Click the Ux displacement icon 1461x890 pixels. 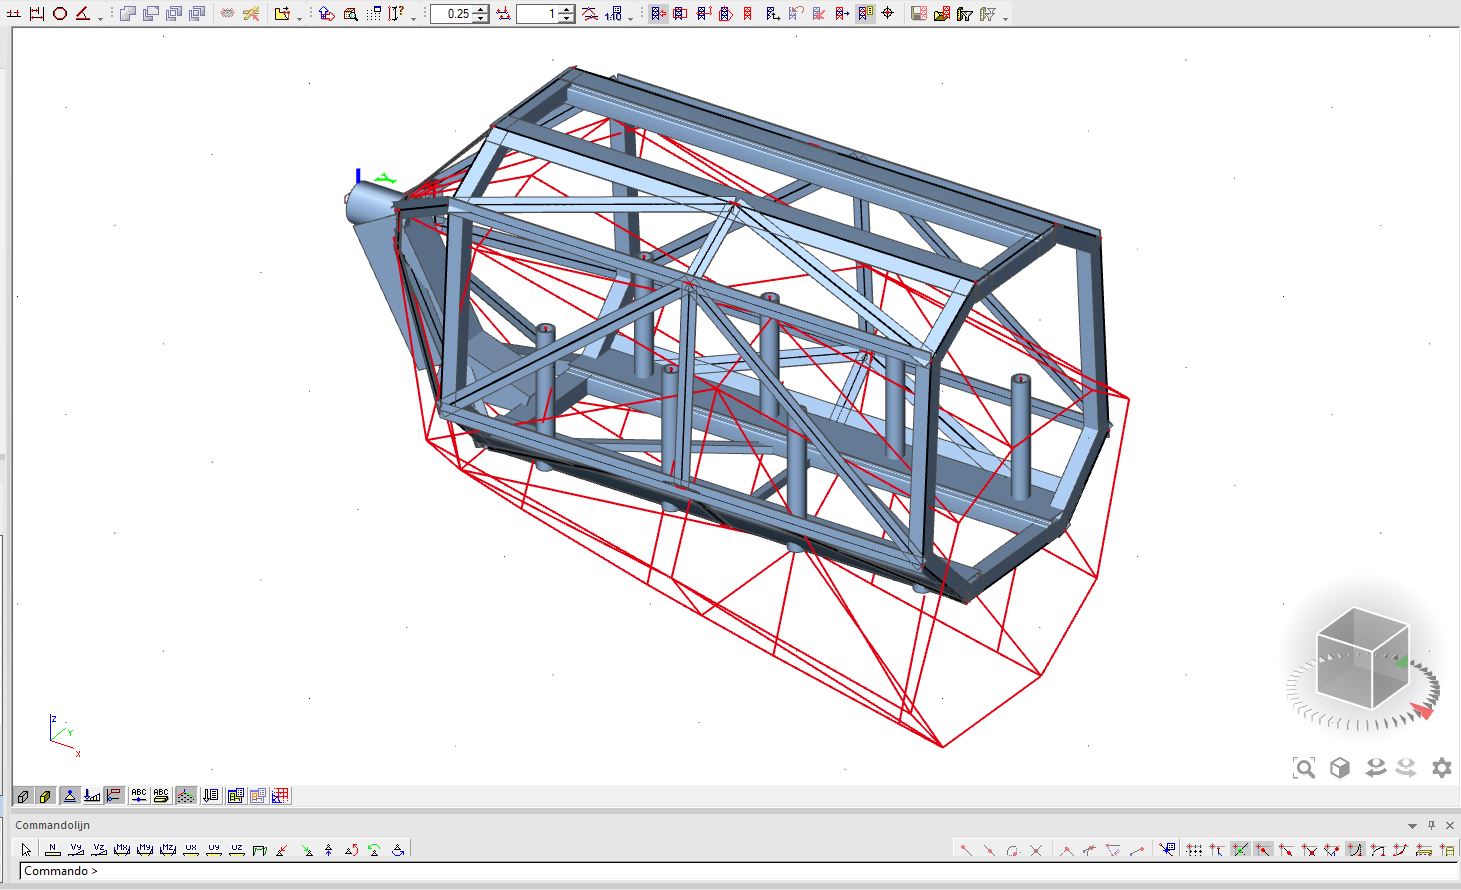191,850
